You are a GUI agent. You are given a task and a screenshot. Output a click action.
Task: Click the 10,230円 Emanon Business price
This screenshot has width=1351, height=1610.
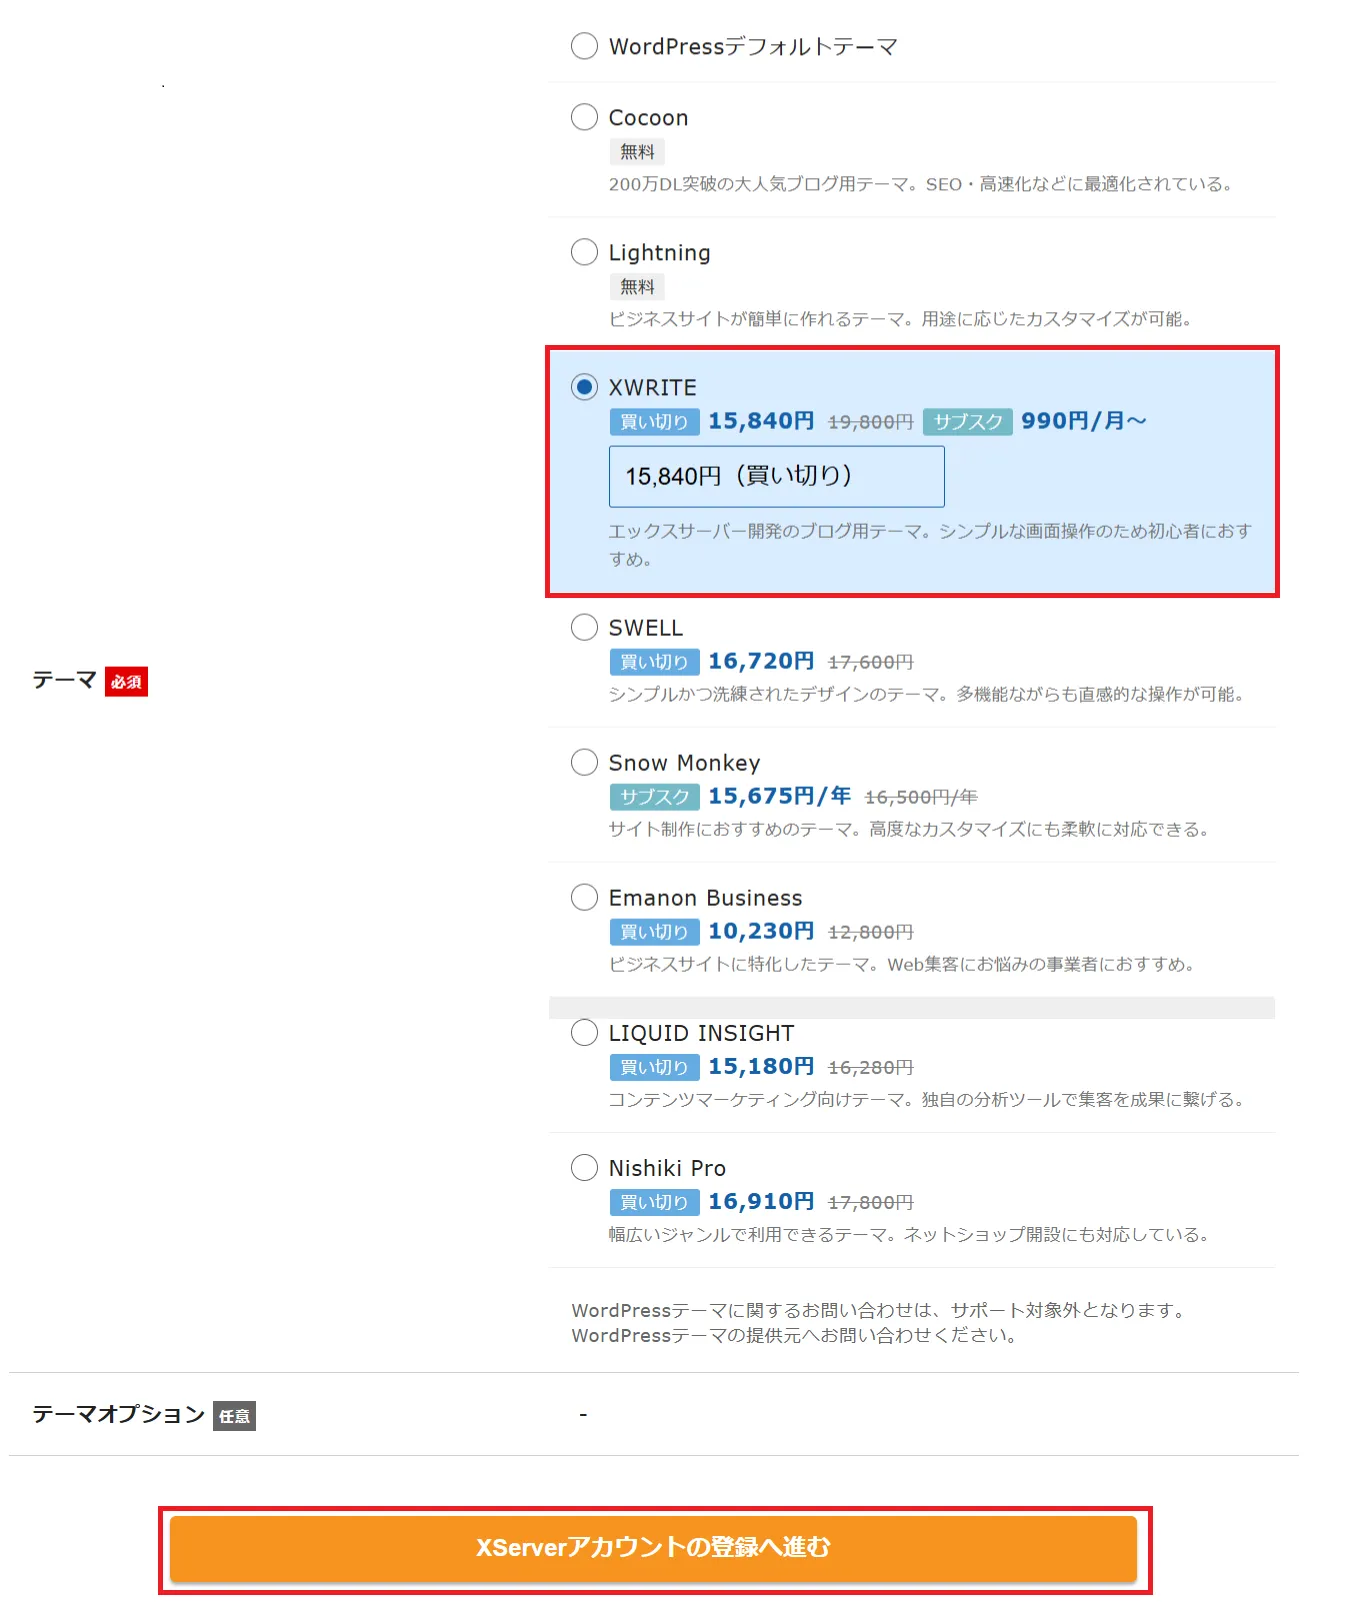point(761,931)
